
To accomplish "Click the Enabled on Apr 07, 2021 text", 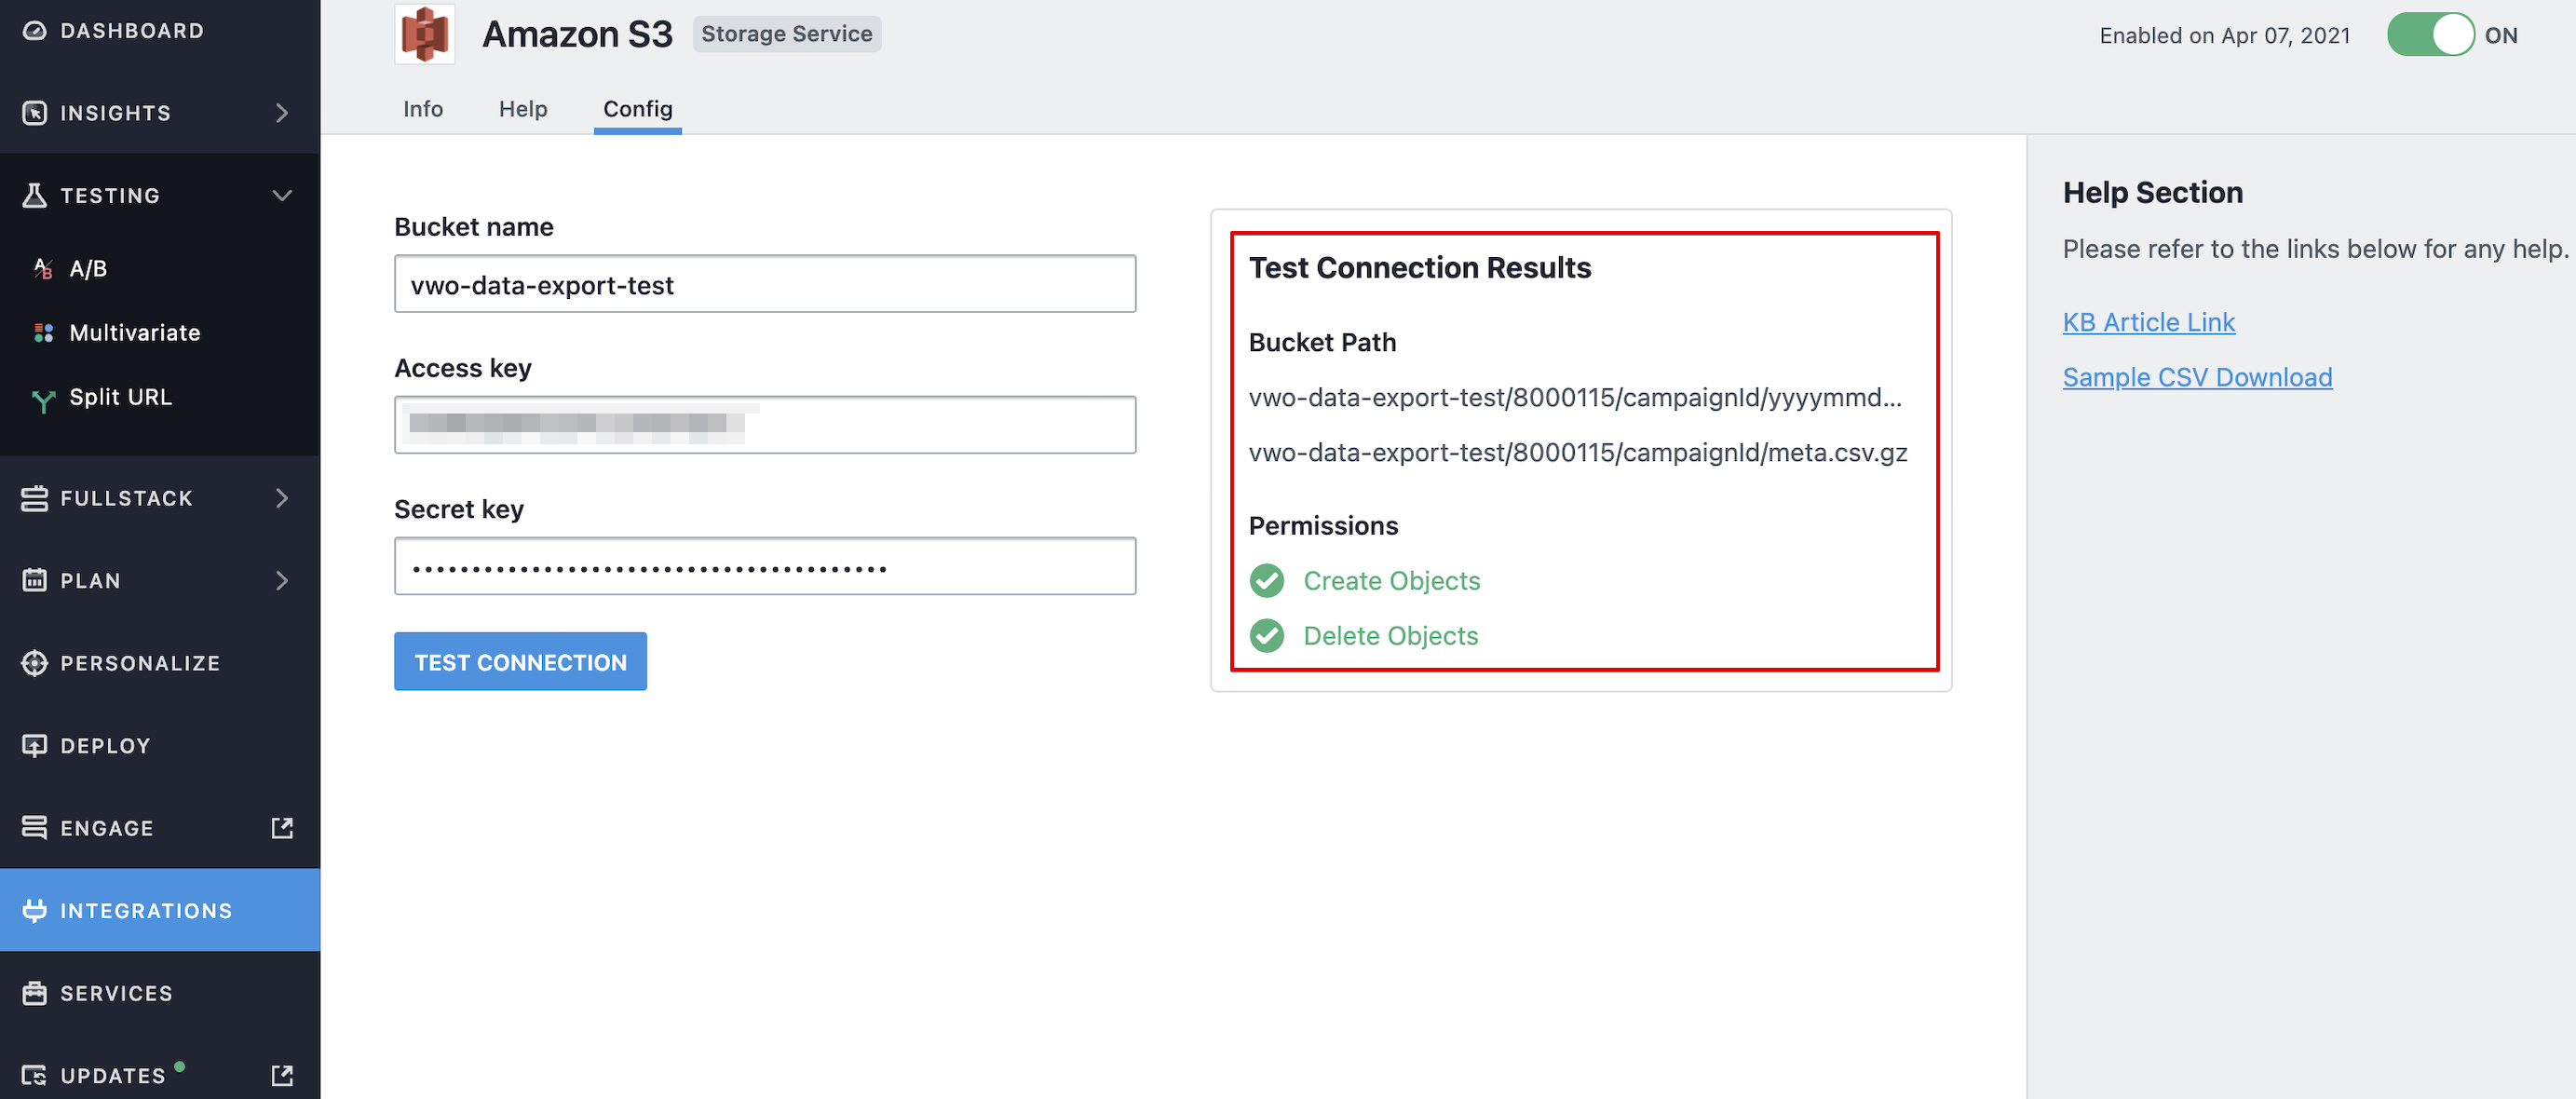I will click(x=2224, y=36).
